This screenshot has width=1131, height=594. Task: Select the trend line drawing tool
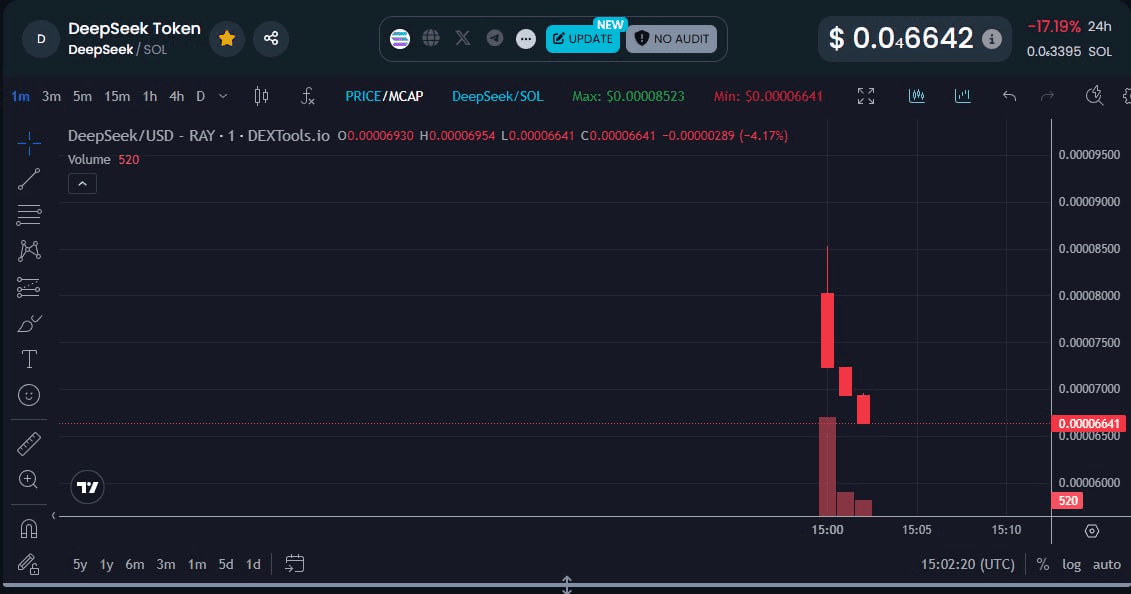[x=29, y=179]
